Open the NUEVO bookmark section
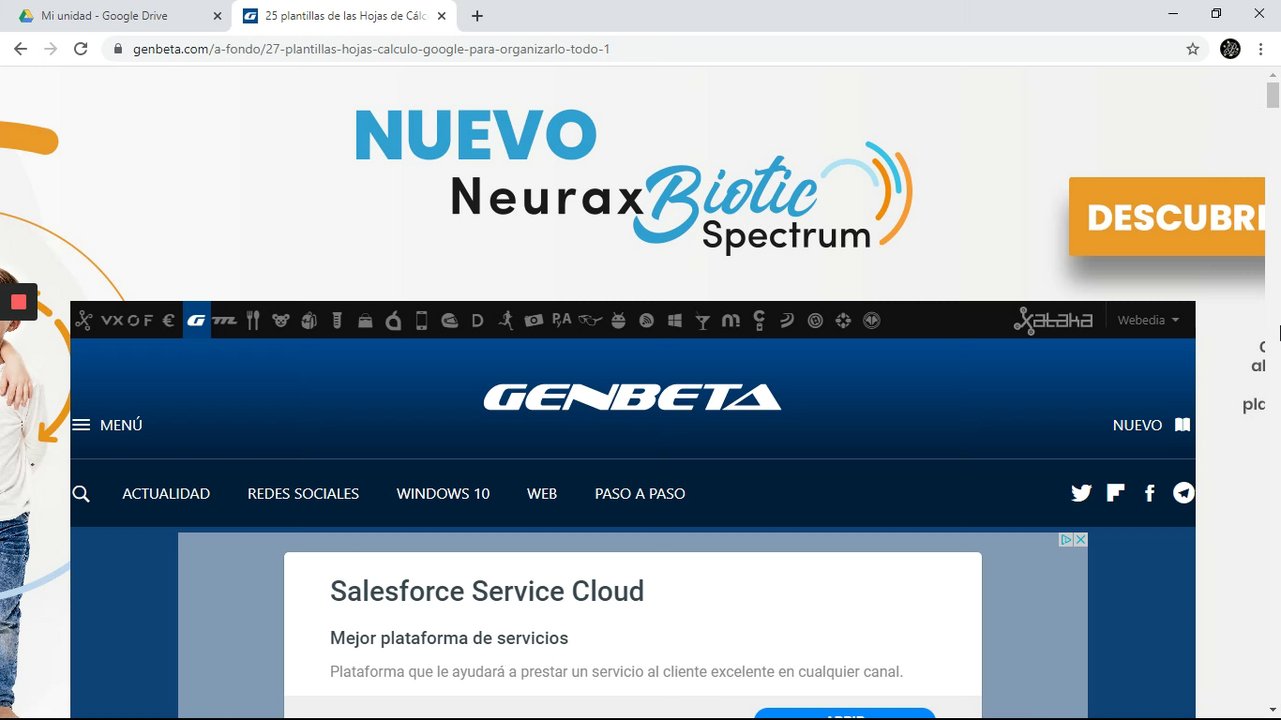 tap(1152, 425)
